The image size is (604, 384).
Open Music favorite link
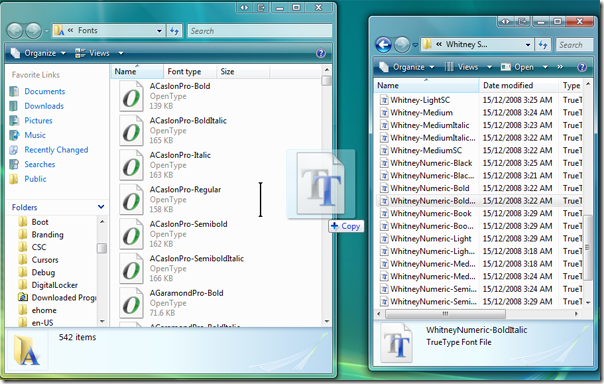(35, 135)
